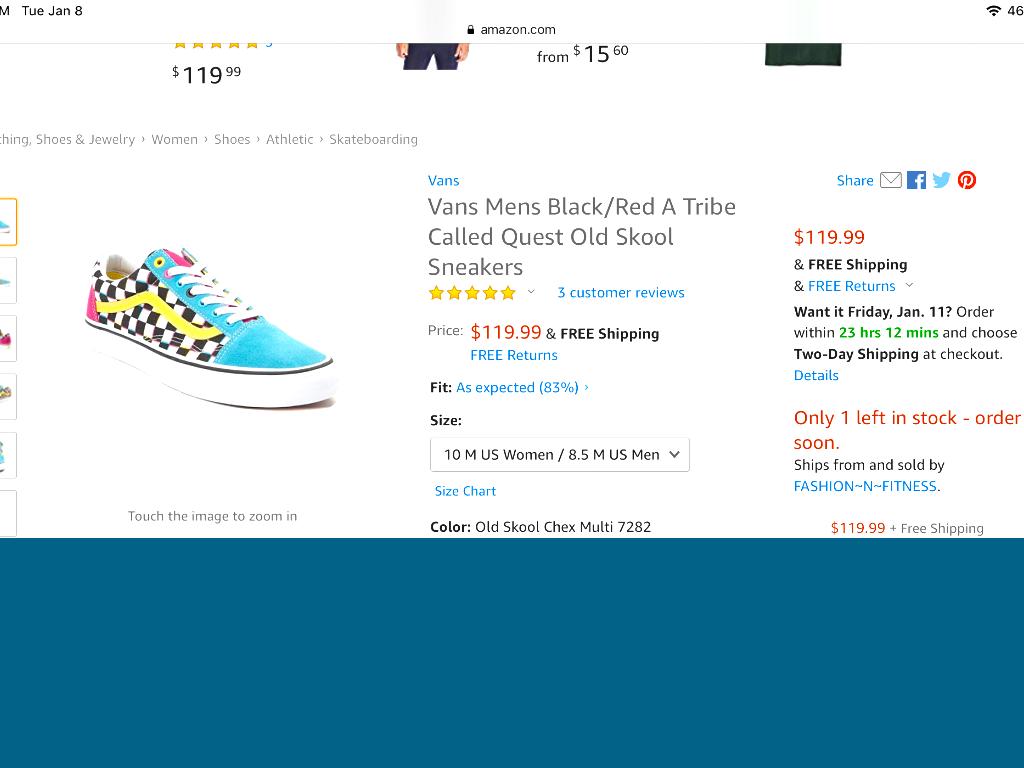
Task: Share product on Twitter bird icon
Action: 941,180
